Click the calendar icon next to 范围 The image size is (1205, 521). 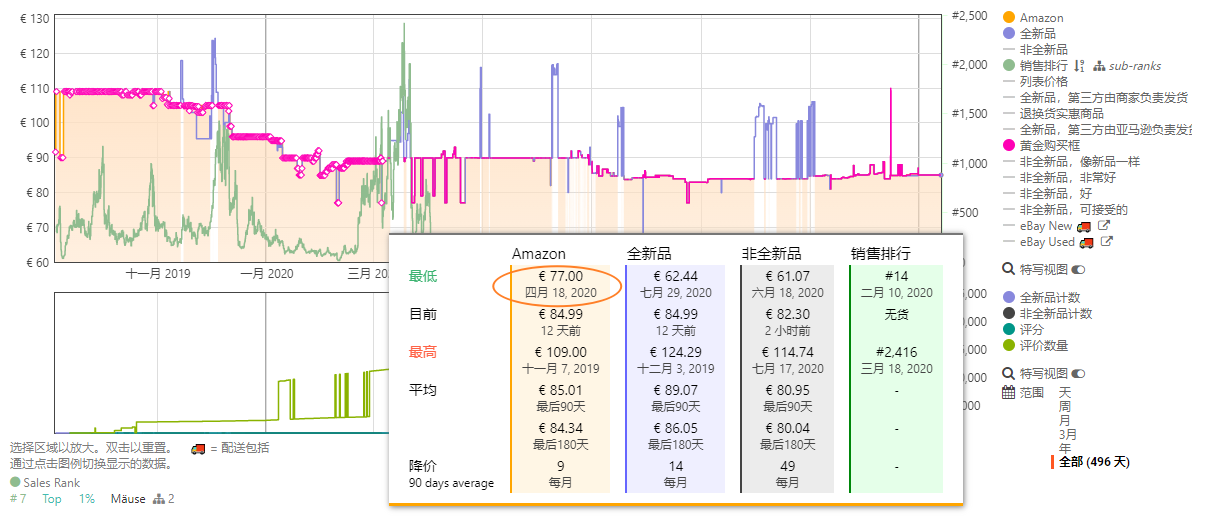point(1008,392)
